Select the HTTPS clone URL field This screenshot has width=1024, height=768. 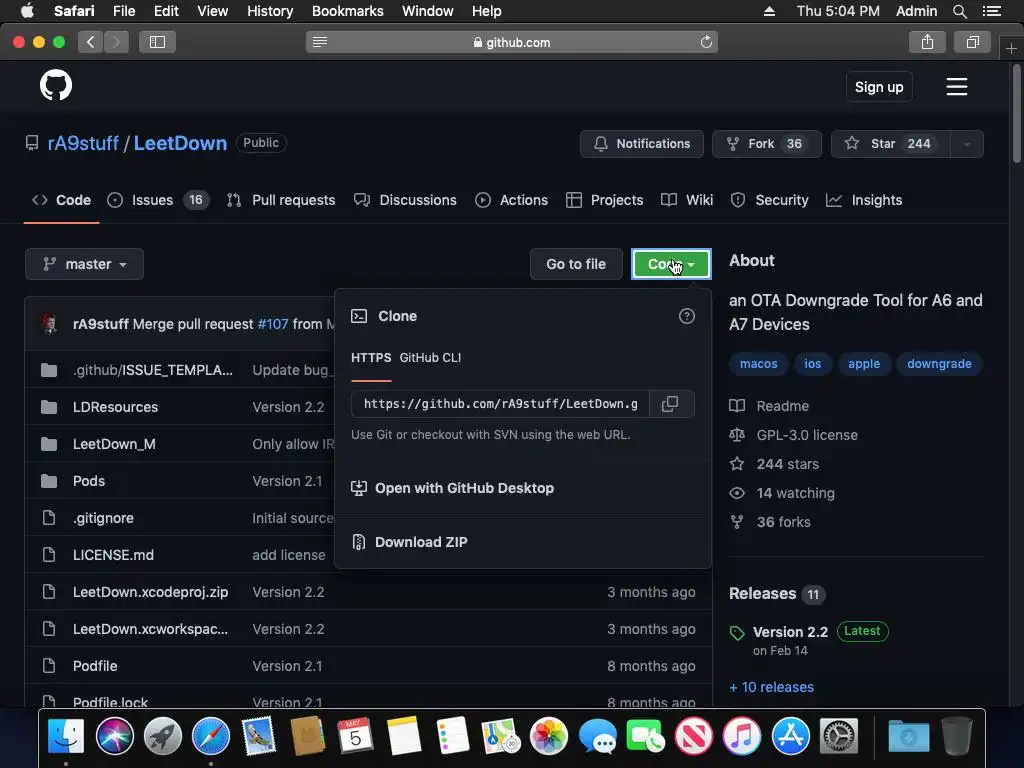click(501, 404)
